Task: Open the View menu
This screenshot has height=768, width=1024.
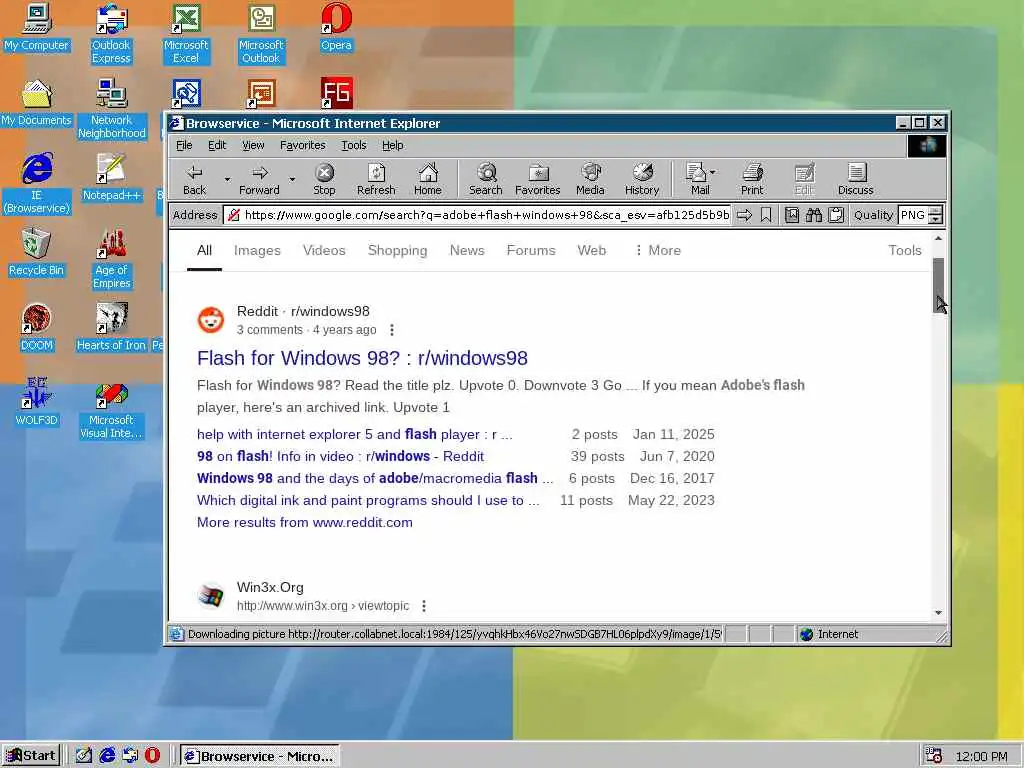Action: (253, 145)
